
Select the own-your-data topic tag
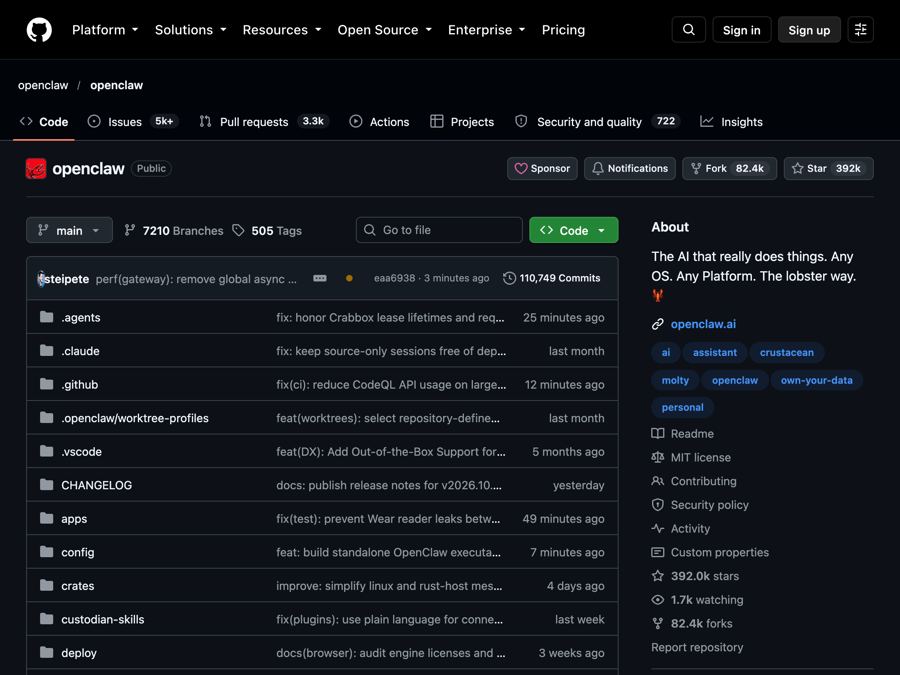click(x=816, y=380)
